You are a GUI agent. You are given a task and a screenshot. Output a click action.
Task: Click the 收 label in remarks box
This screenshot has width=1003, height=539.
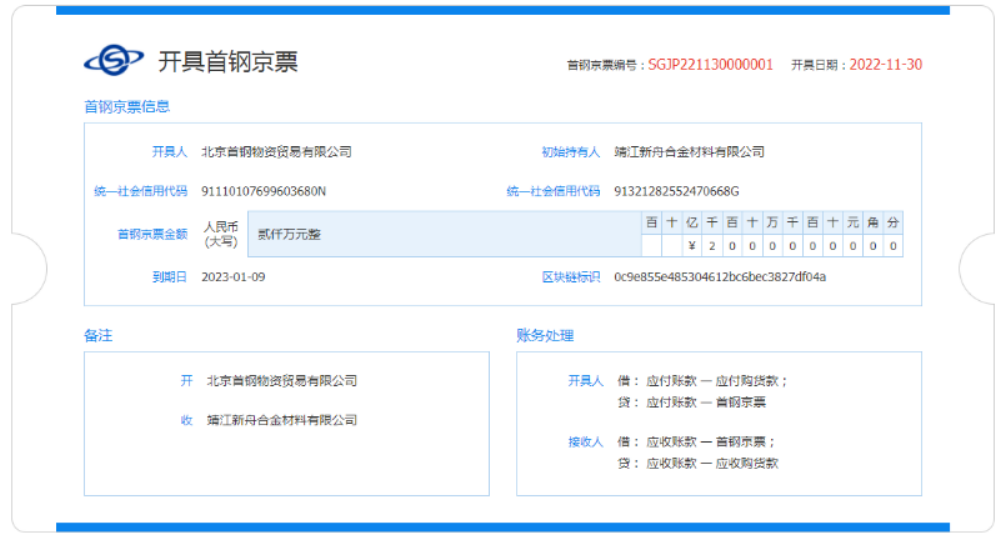(186, 420)
